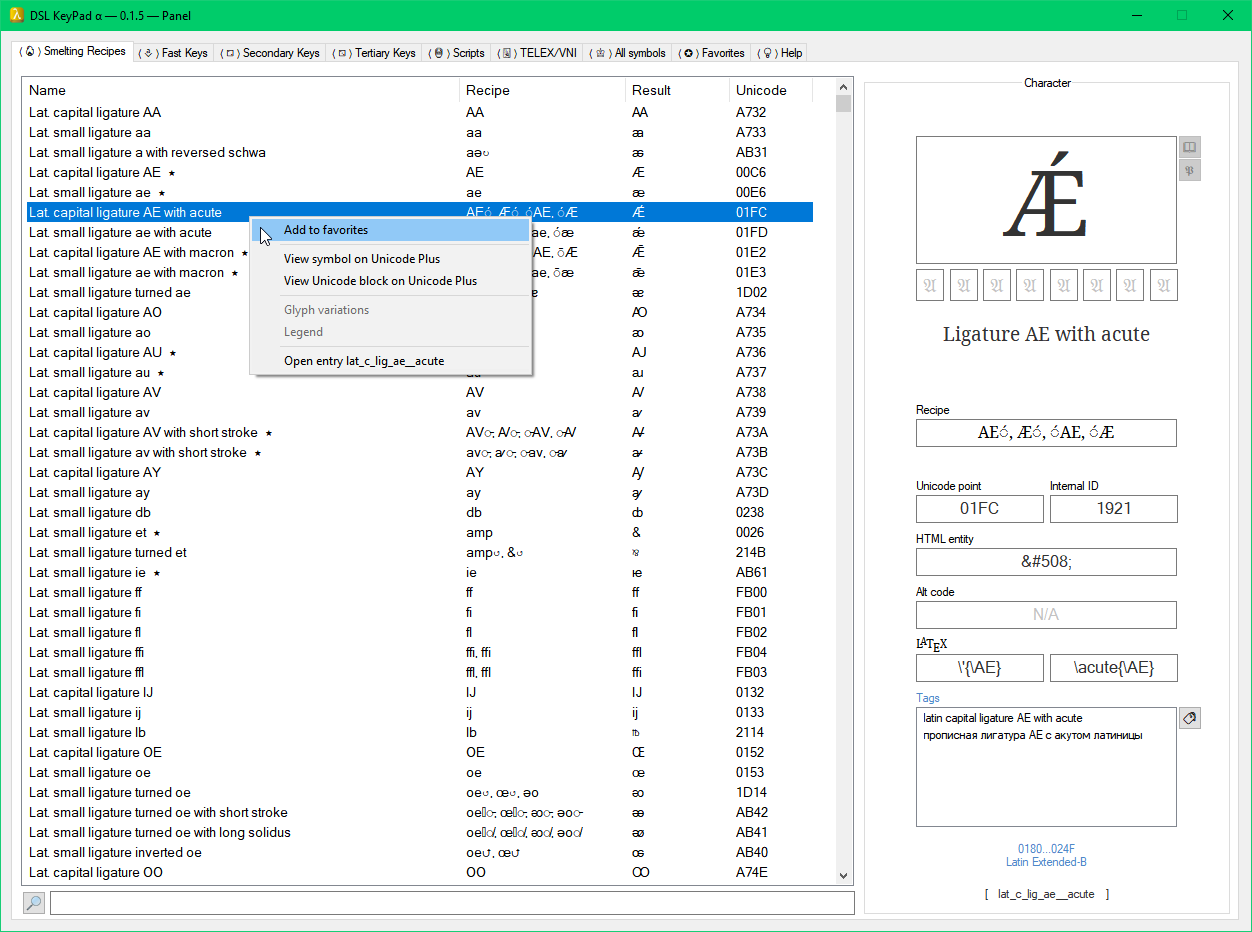Select row Lat. small ligature ffl
This screenshot has width=1252, height=932.
click(419, 672)
